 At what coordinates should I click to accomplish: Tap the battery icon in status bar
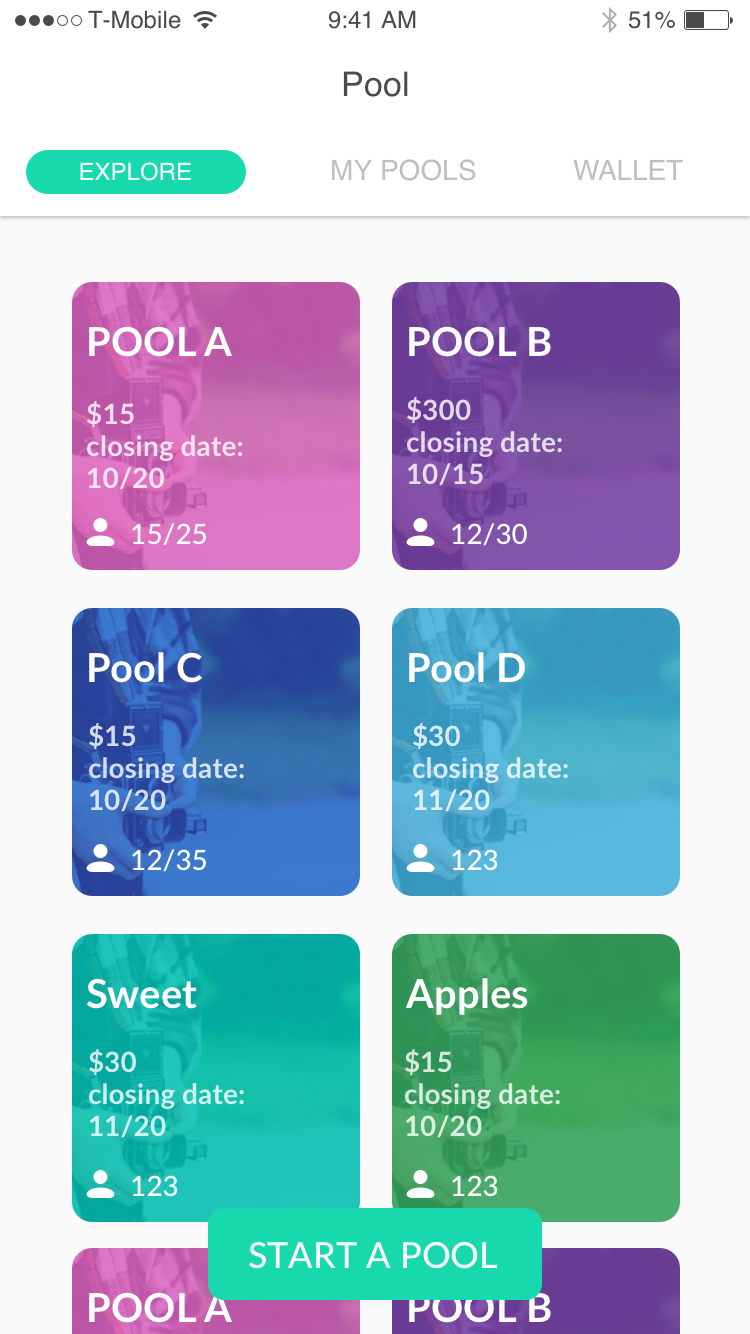708,20
